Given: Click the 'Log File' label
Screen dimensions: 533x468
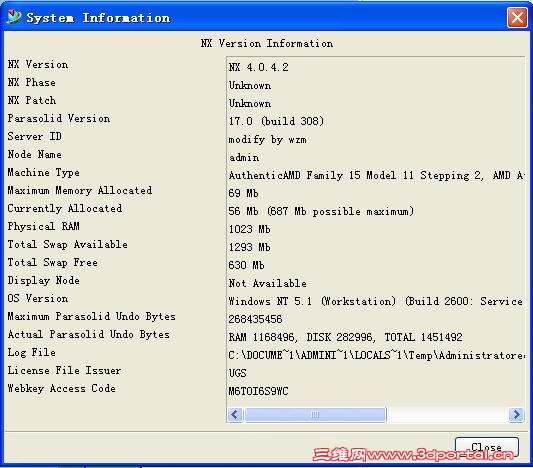Looking at the screenshot, I should (x=32, y=352).
